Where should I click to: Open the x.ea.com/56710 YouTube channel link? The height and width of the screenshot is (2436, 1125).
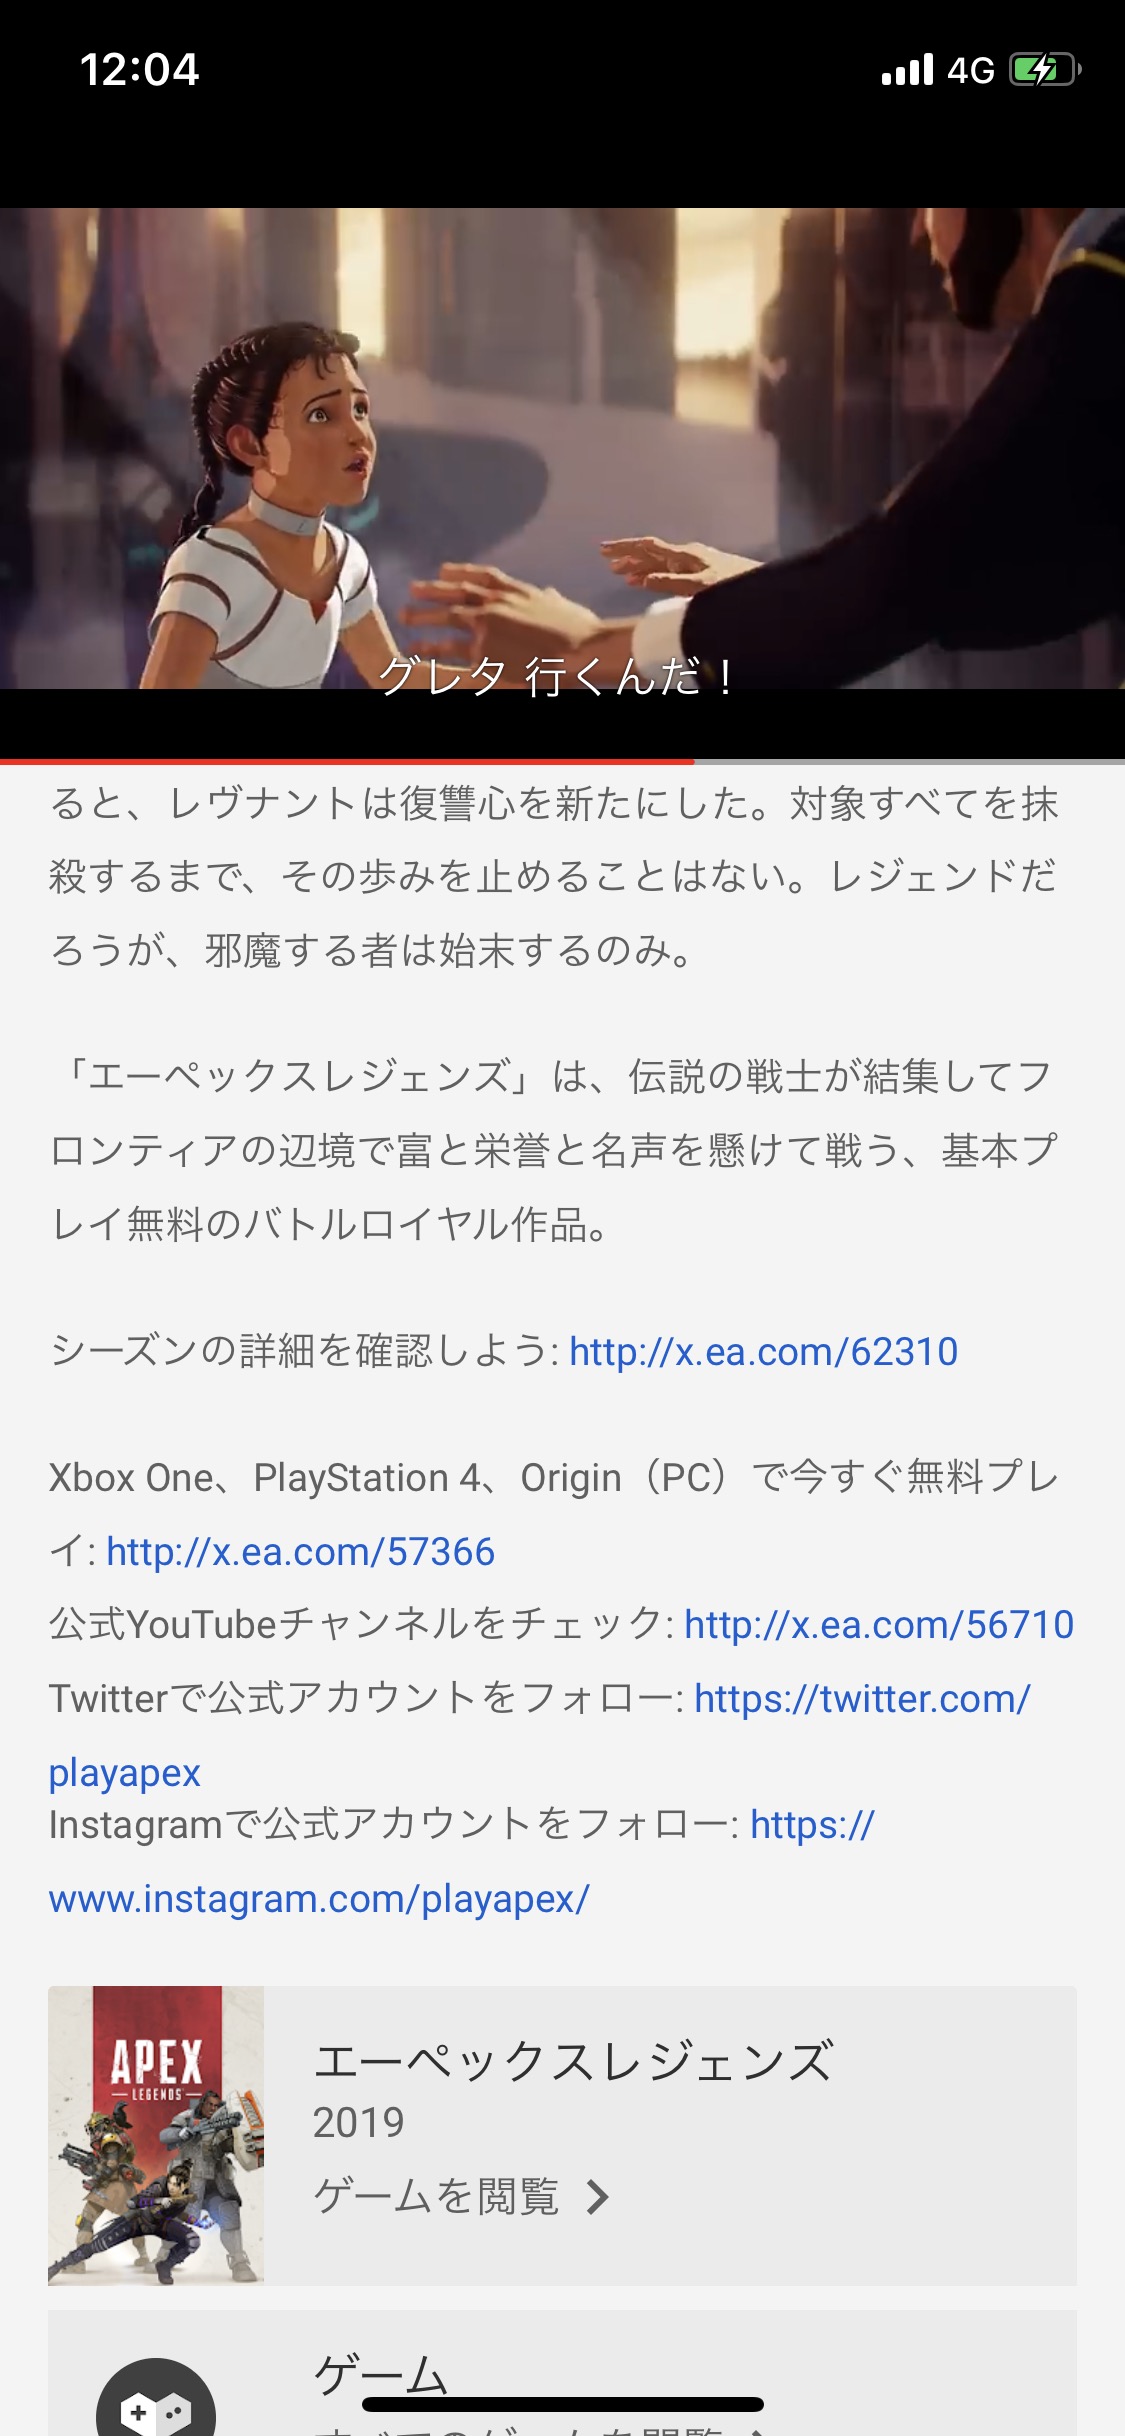879,1625
